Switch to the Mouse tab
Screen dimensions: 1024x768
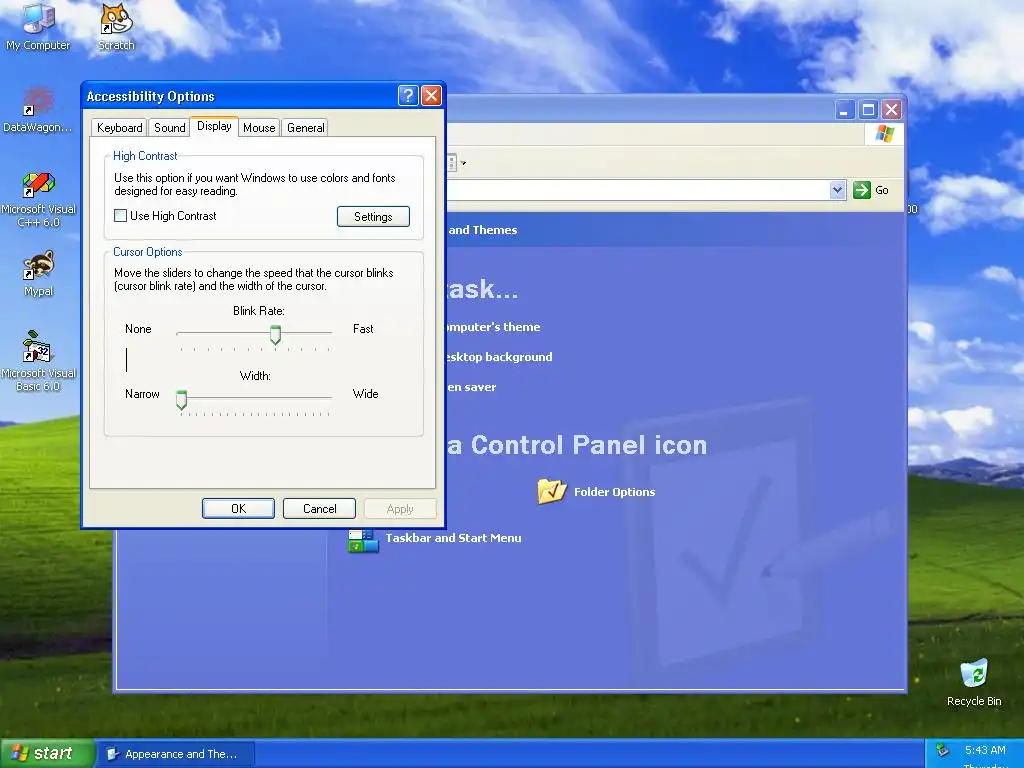(259, 127)
